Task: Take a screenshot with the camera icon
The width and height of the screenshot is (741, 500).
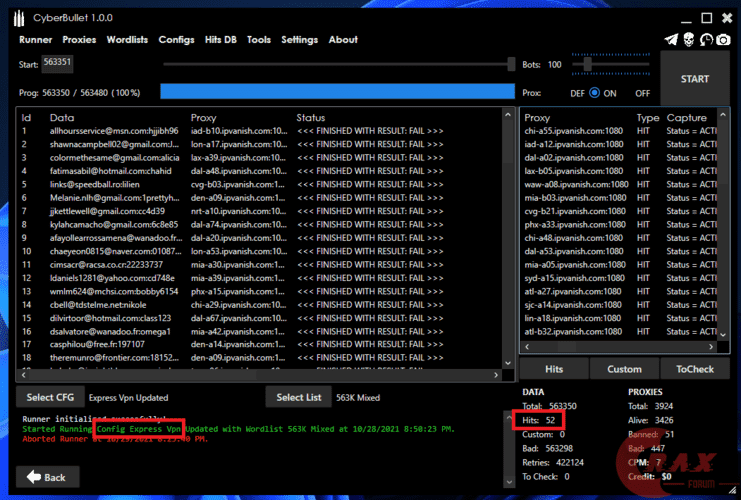Action: click(723, 40)
